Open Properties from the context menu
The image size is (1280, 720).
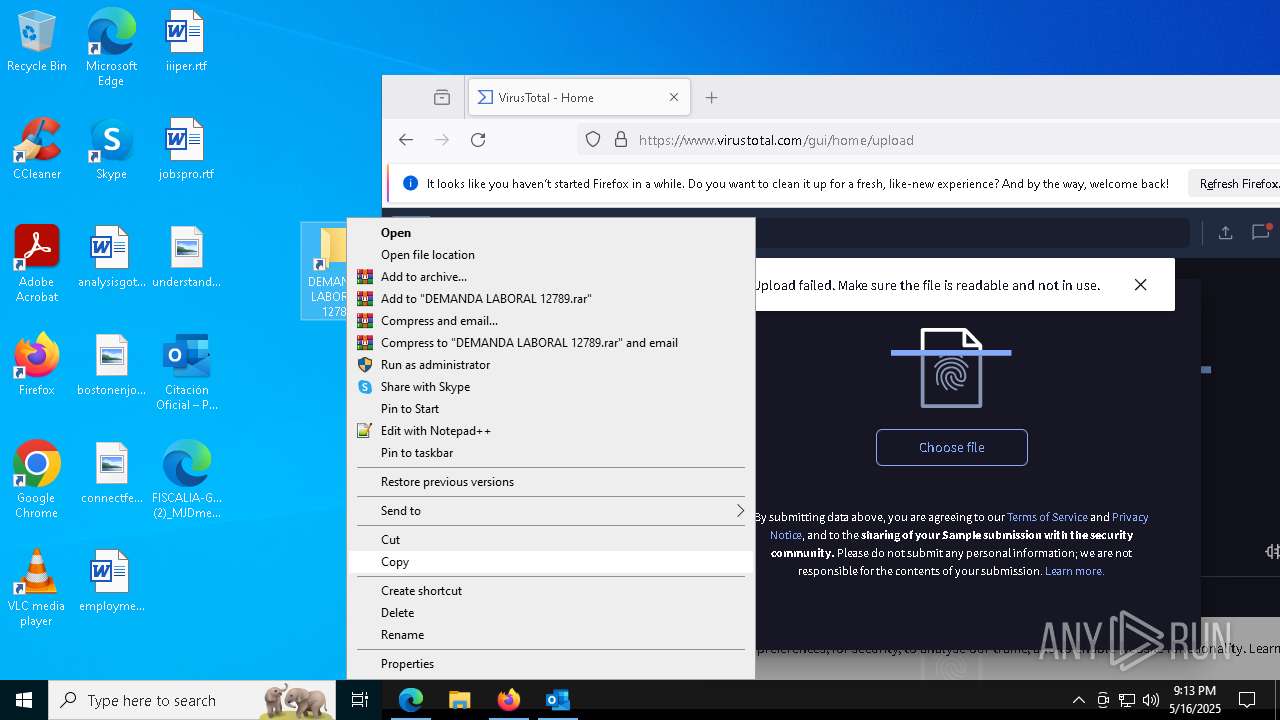[551, 664]
